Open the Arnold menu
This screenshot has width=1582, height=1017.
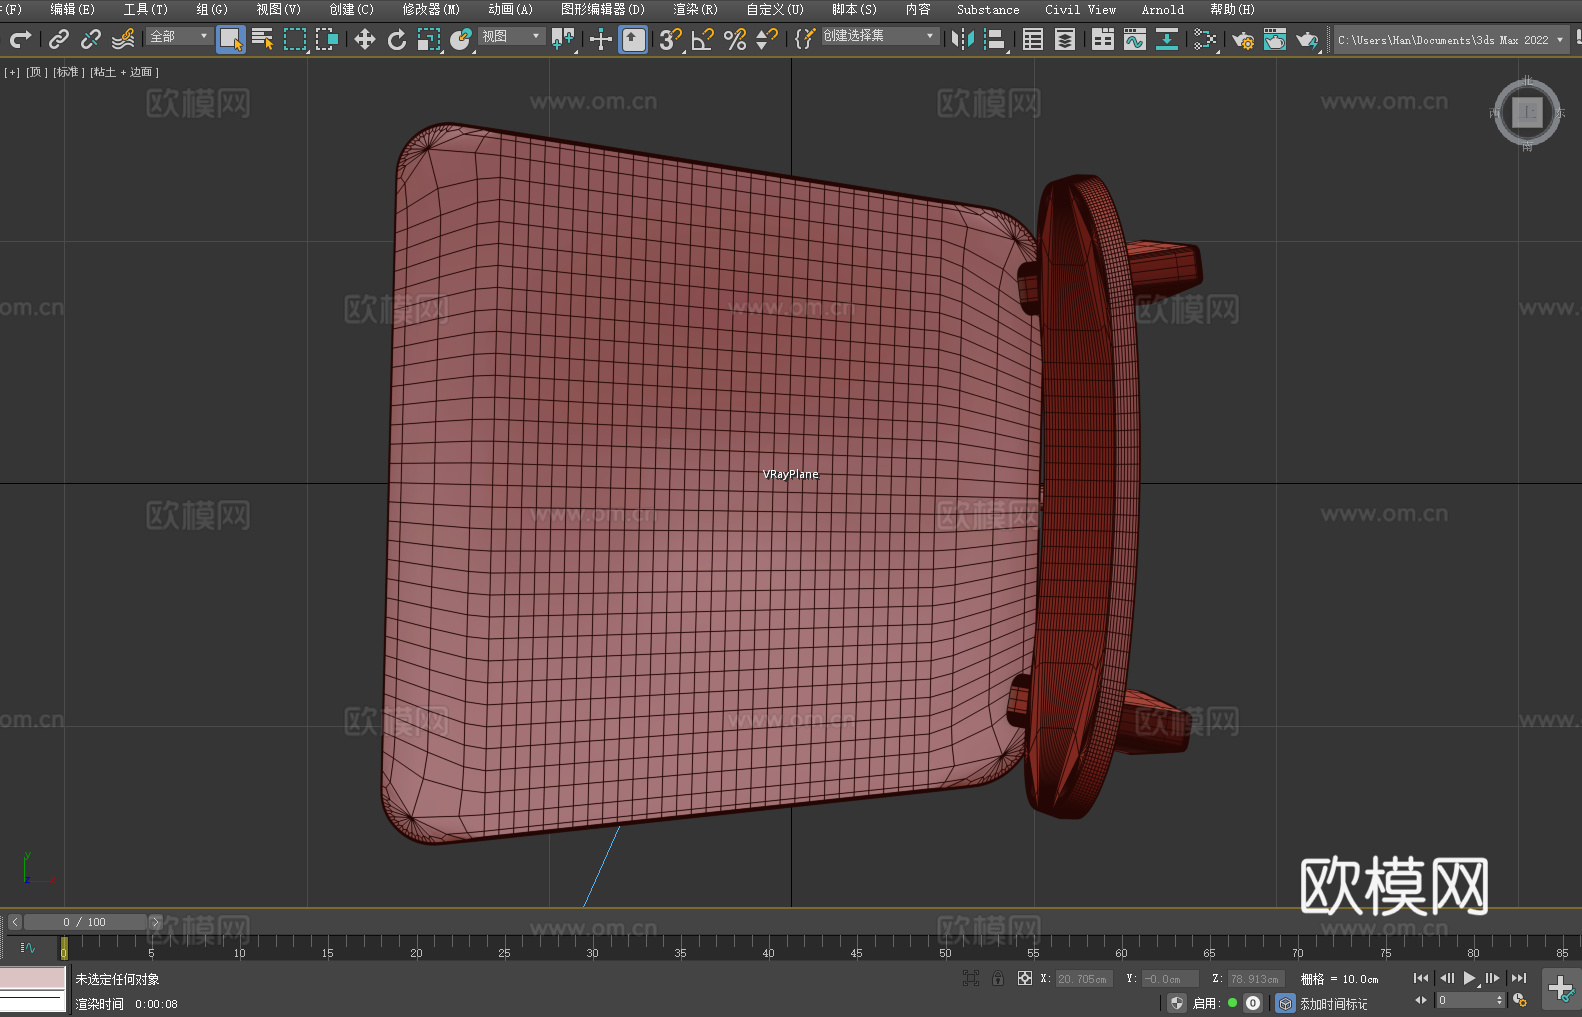pos(1162,9)
